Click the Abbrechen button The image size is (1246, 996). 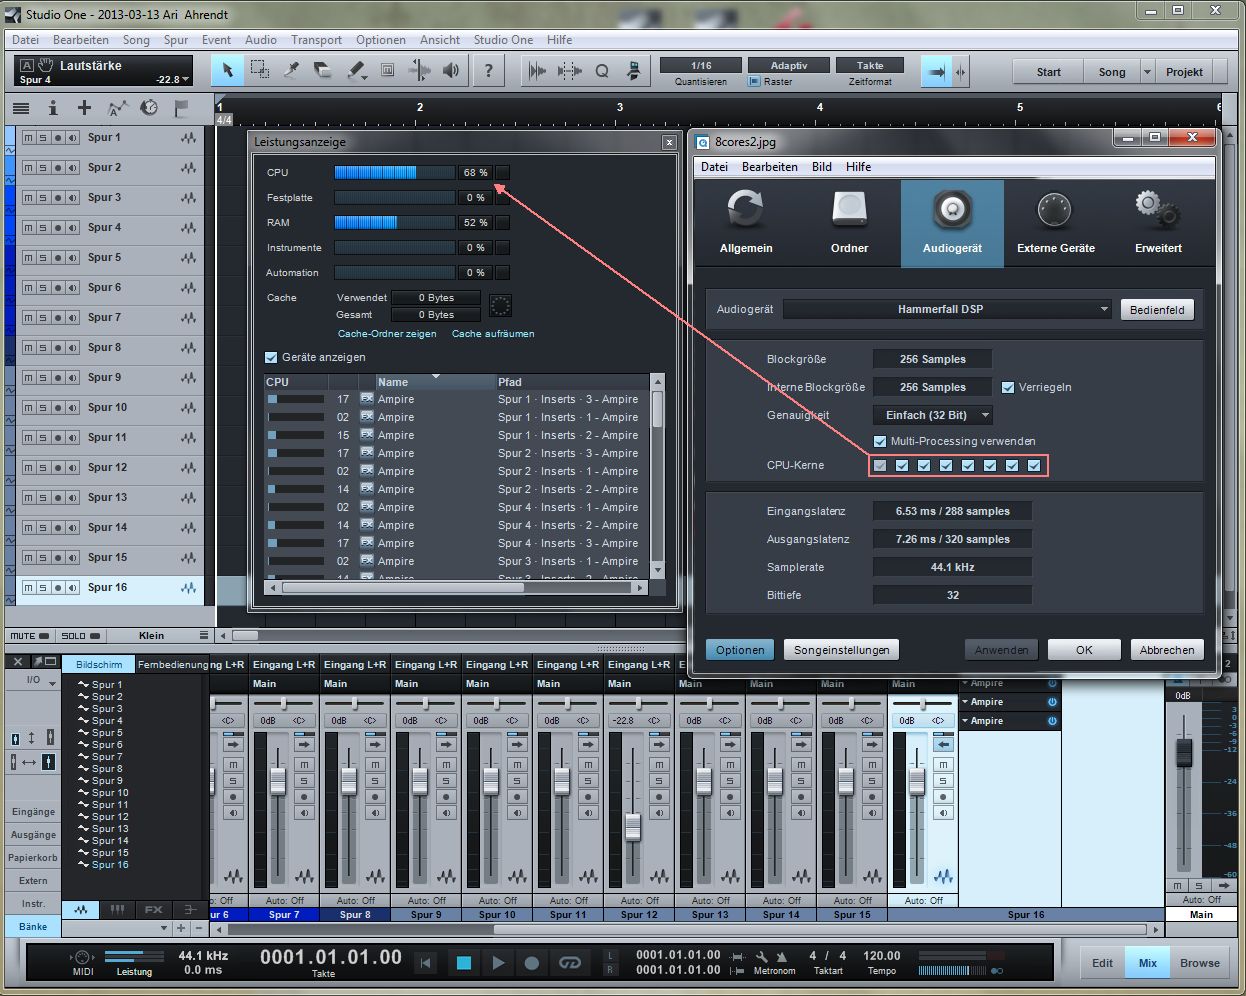1167,650
